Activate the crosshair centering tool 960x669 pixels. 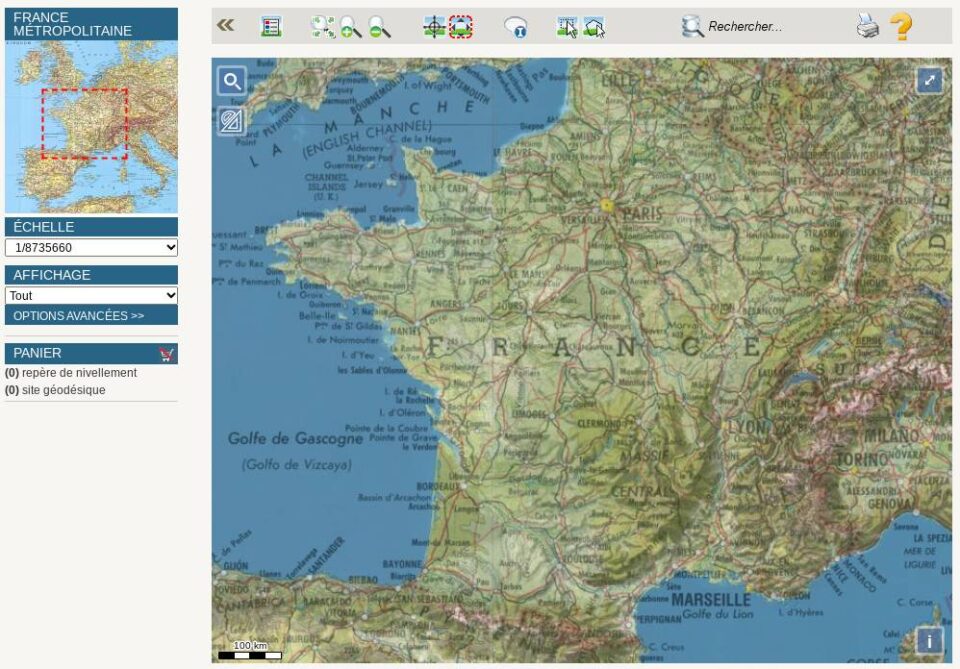[x=434, y=27]
